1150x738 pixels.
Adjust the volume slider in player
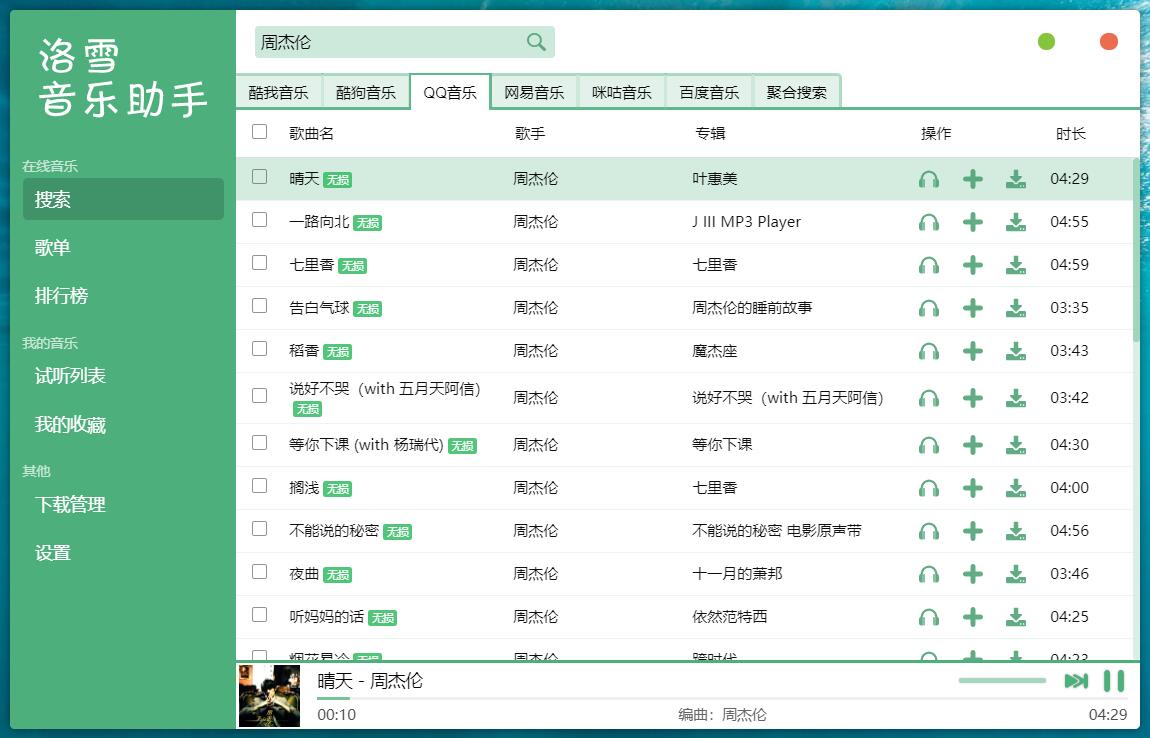pos(1002,680)
